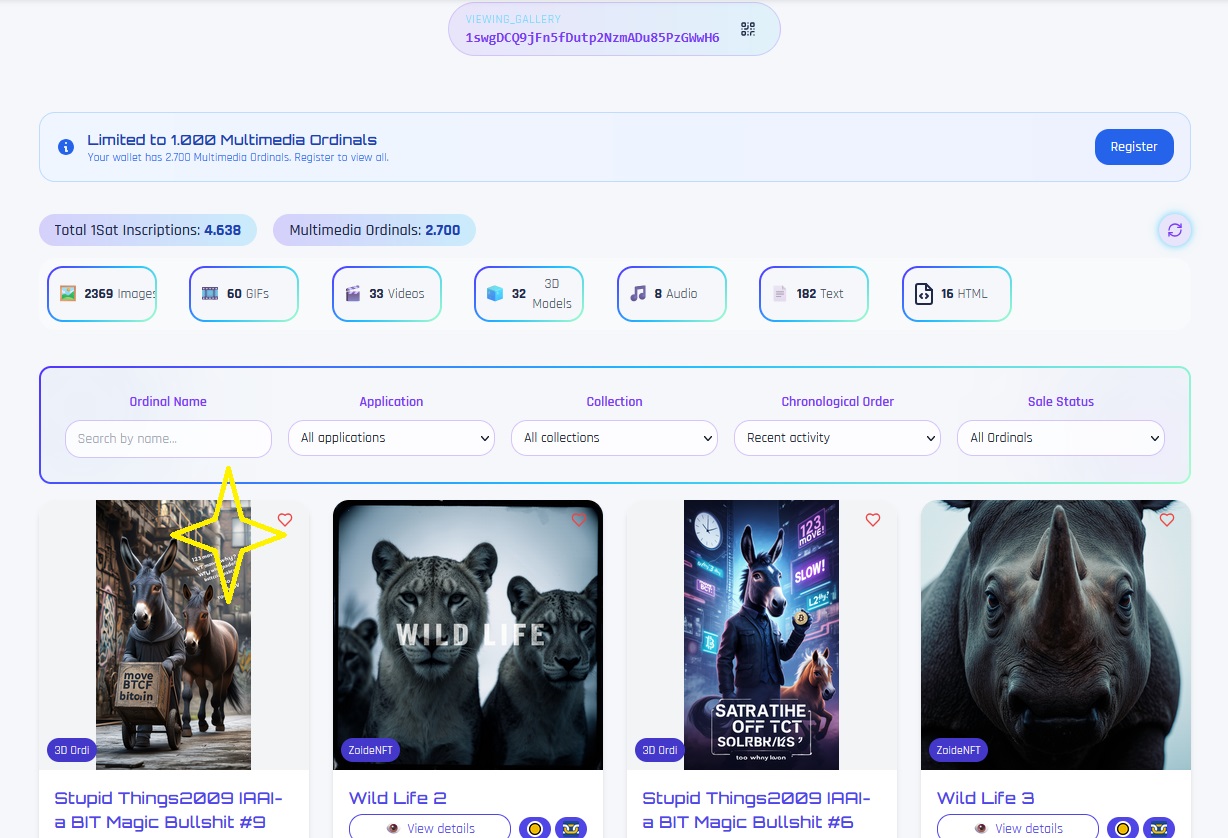Click the yellow coin icon on Wild Life 3

click(x=1123, y=828)
